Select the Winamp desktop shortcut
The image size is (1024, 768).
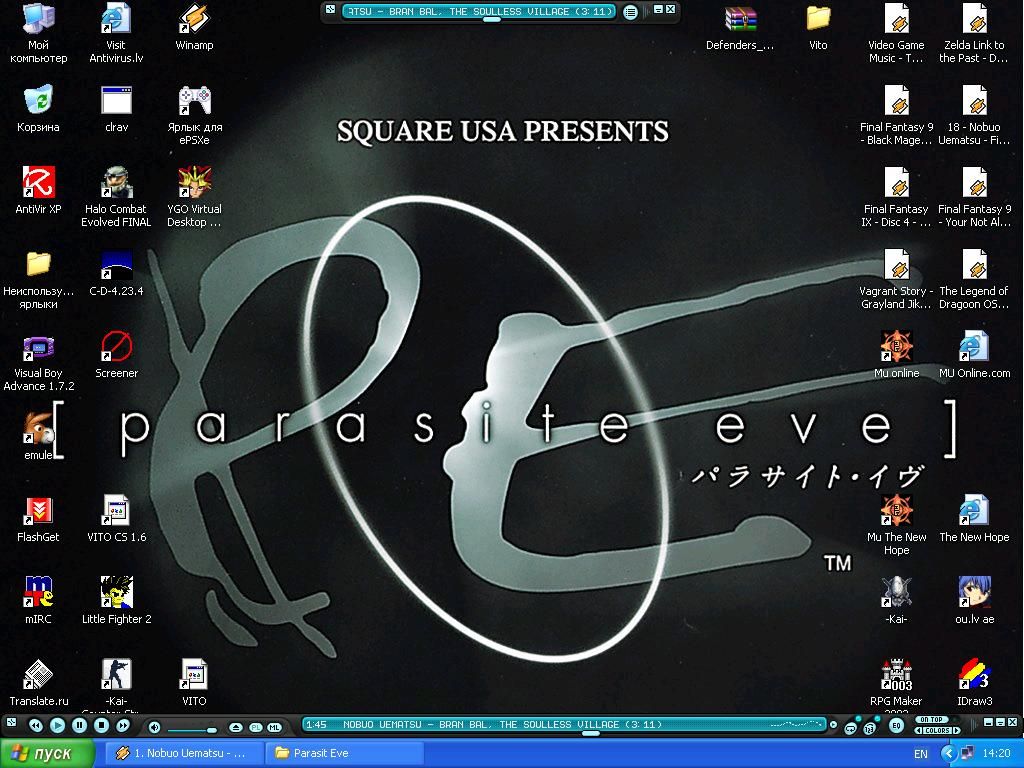[195, 27]
